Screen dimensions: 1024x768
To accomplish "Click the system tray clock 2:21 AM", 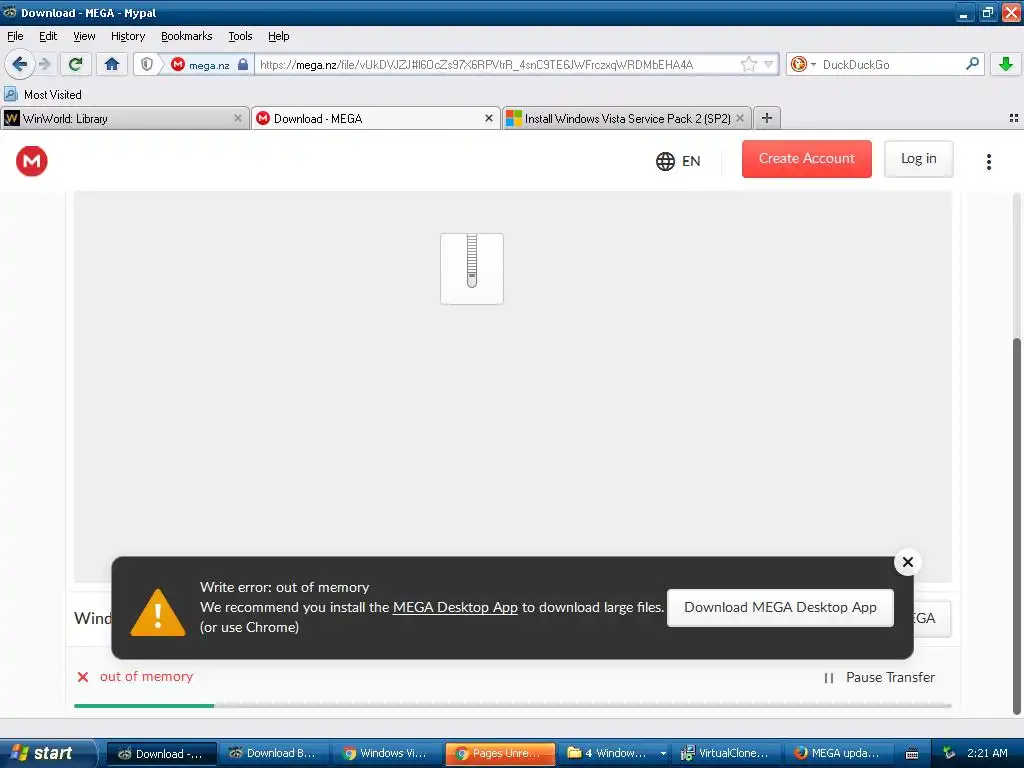I will click(x=987, y=753).
